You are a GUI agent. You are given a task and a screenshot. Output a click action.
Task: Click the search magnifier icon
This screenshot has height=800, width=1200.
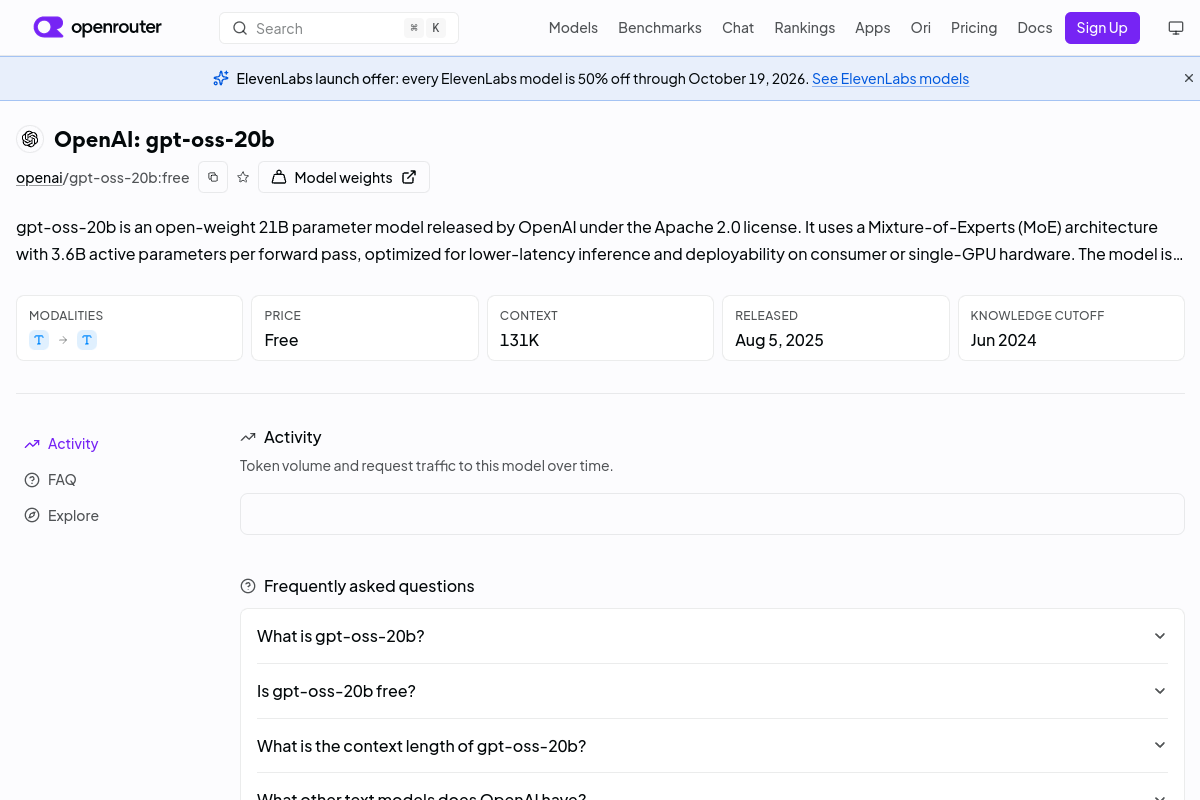240,28
